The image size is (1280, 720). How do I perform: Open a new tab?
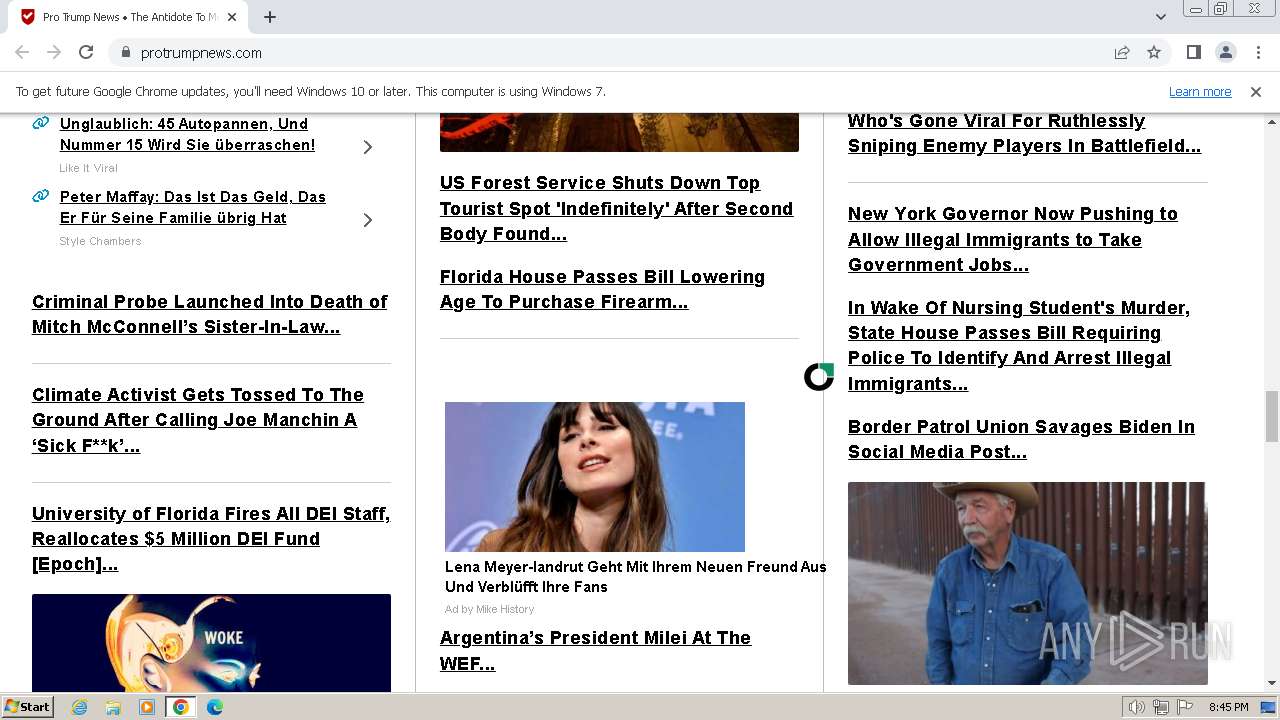pos(270,17)
